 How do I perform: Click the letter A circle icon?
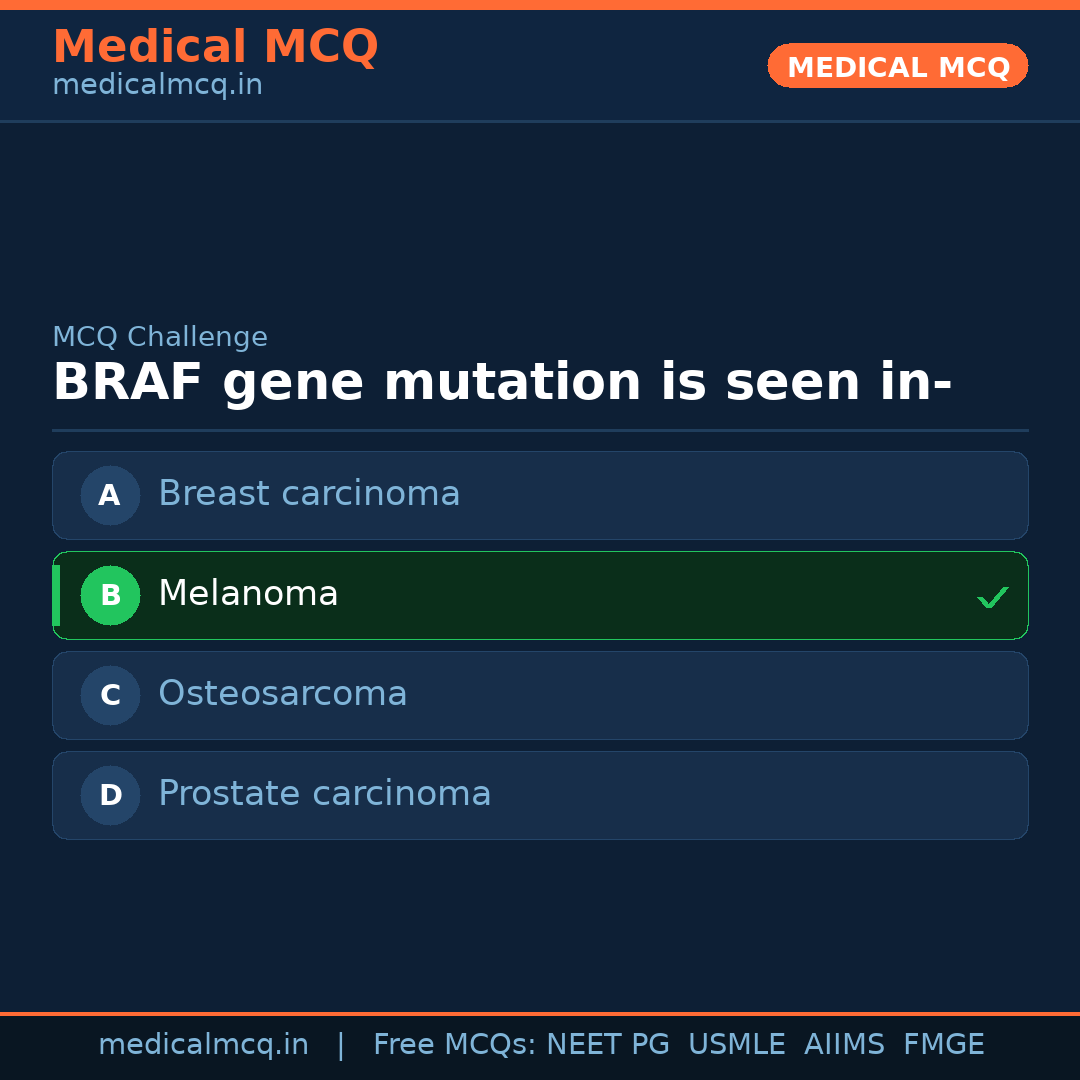point(110,495)
